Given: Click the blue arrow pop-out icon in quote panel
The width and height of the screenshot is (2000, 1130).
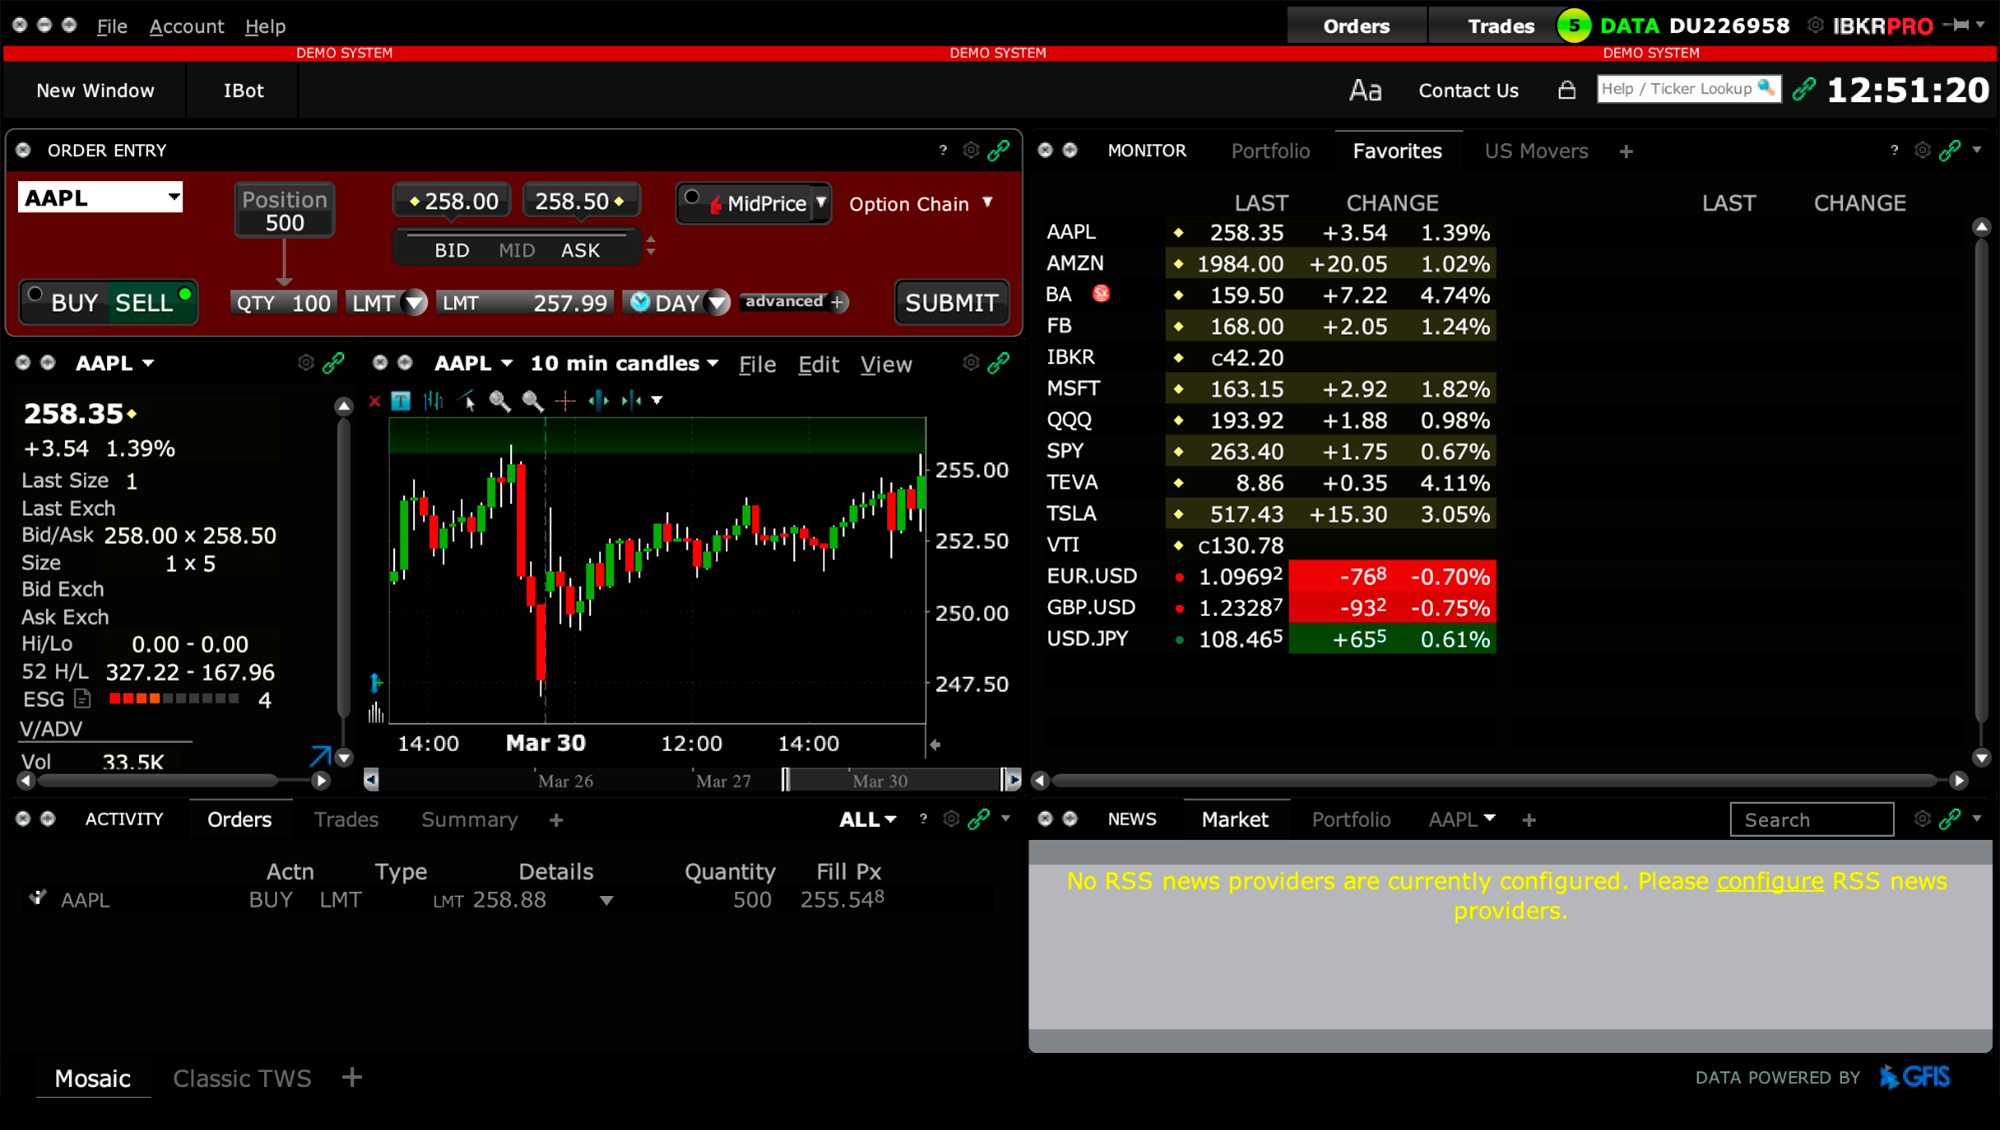Looking at the screenshot, I should tap(319, 756).
